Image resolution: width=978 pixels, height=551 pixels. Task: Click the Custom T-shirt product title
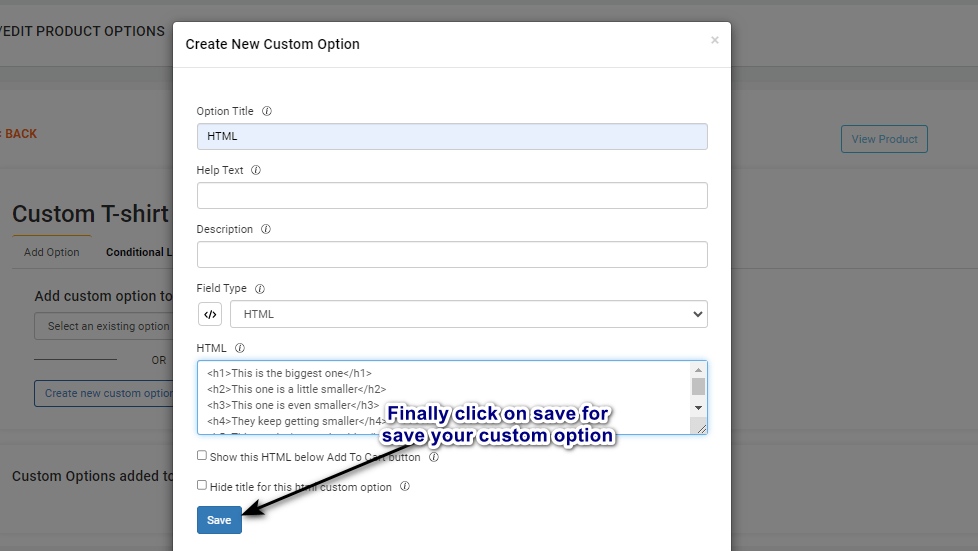click(91, 214)
